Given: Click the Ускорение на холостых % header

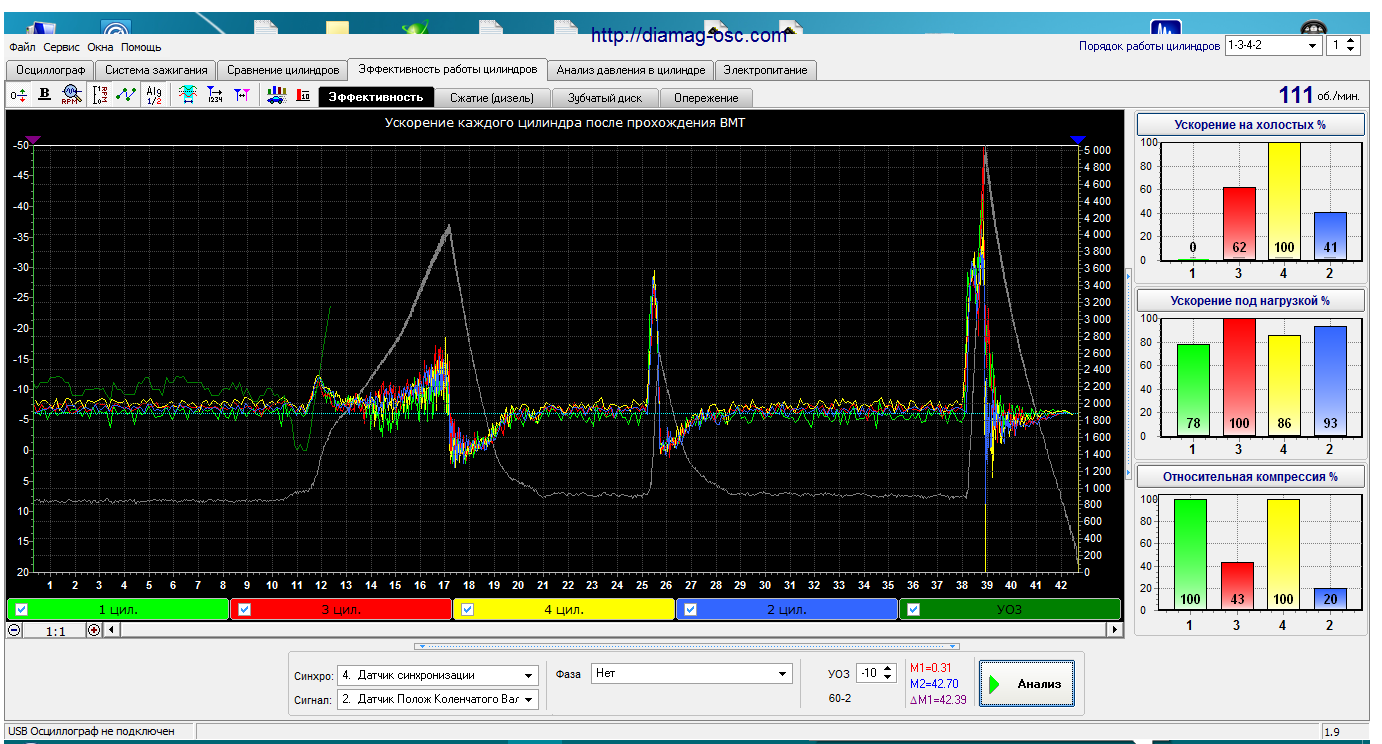Looking at the screenshot, I should click(x=1251, y=124).
